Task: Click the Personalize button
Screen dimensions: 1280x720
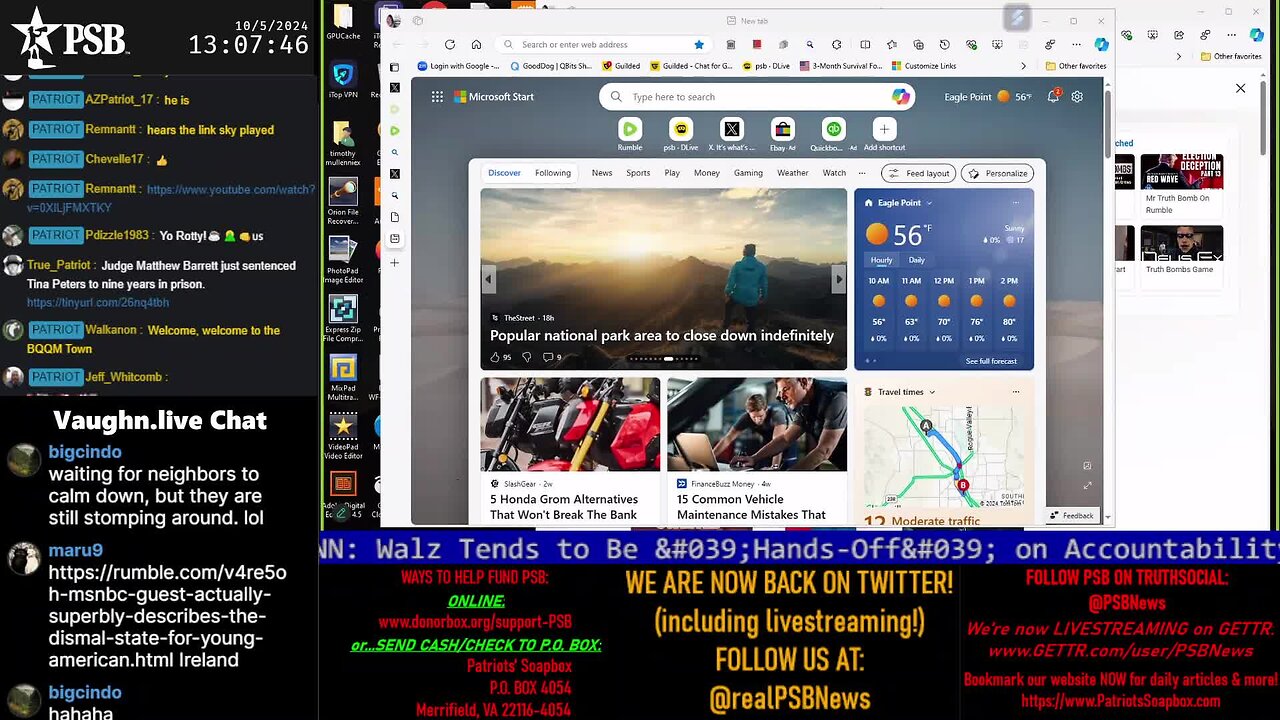Action: point(998,173)
